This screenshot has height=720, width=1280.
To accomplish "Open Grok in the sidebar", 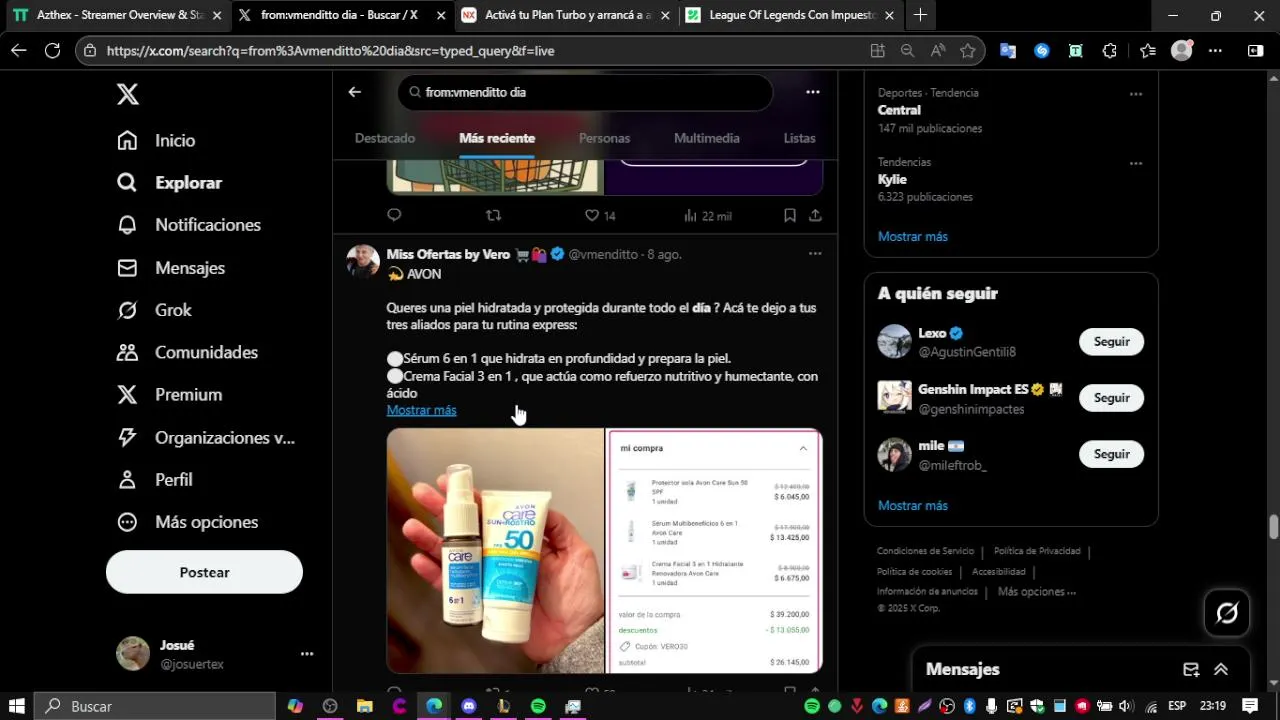I will [154, 310].
